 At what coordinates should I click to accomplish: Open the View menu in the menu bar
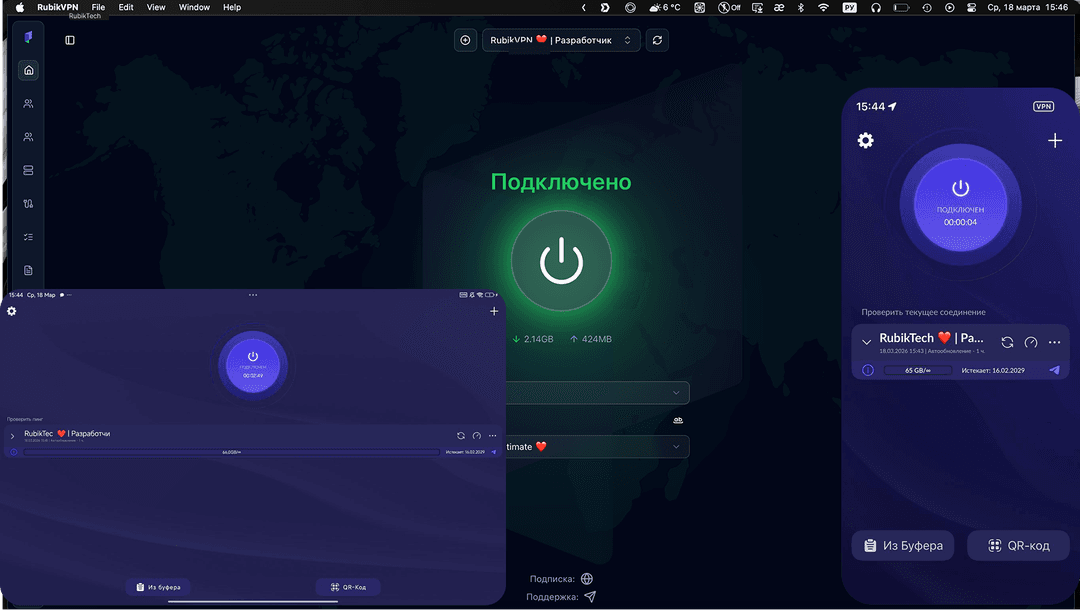[156, 7]
